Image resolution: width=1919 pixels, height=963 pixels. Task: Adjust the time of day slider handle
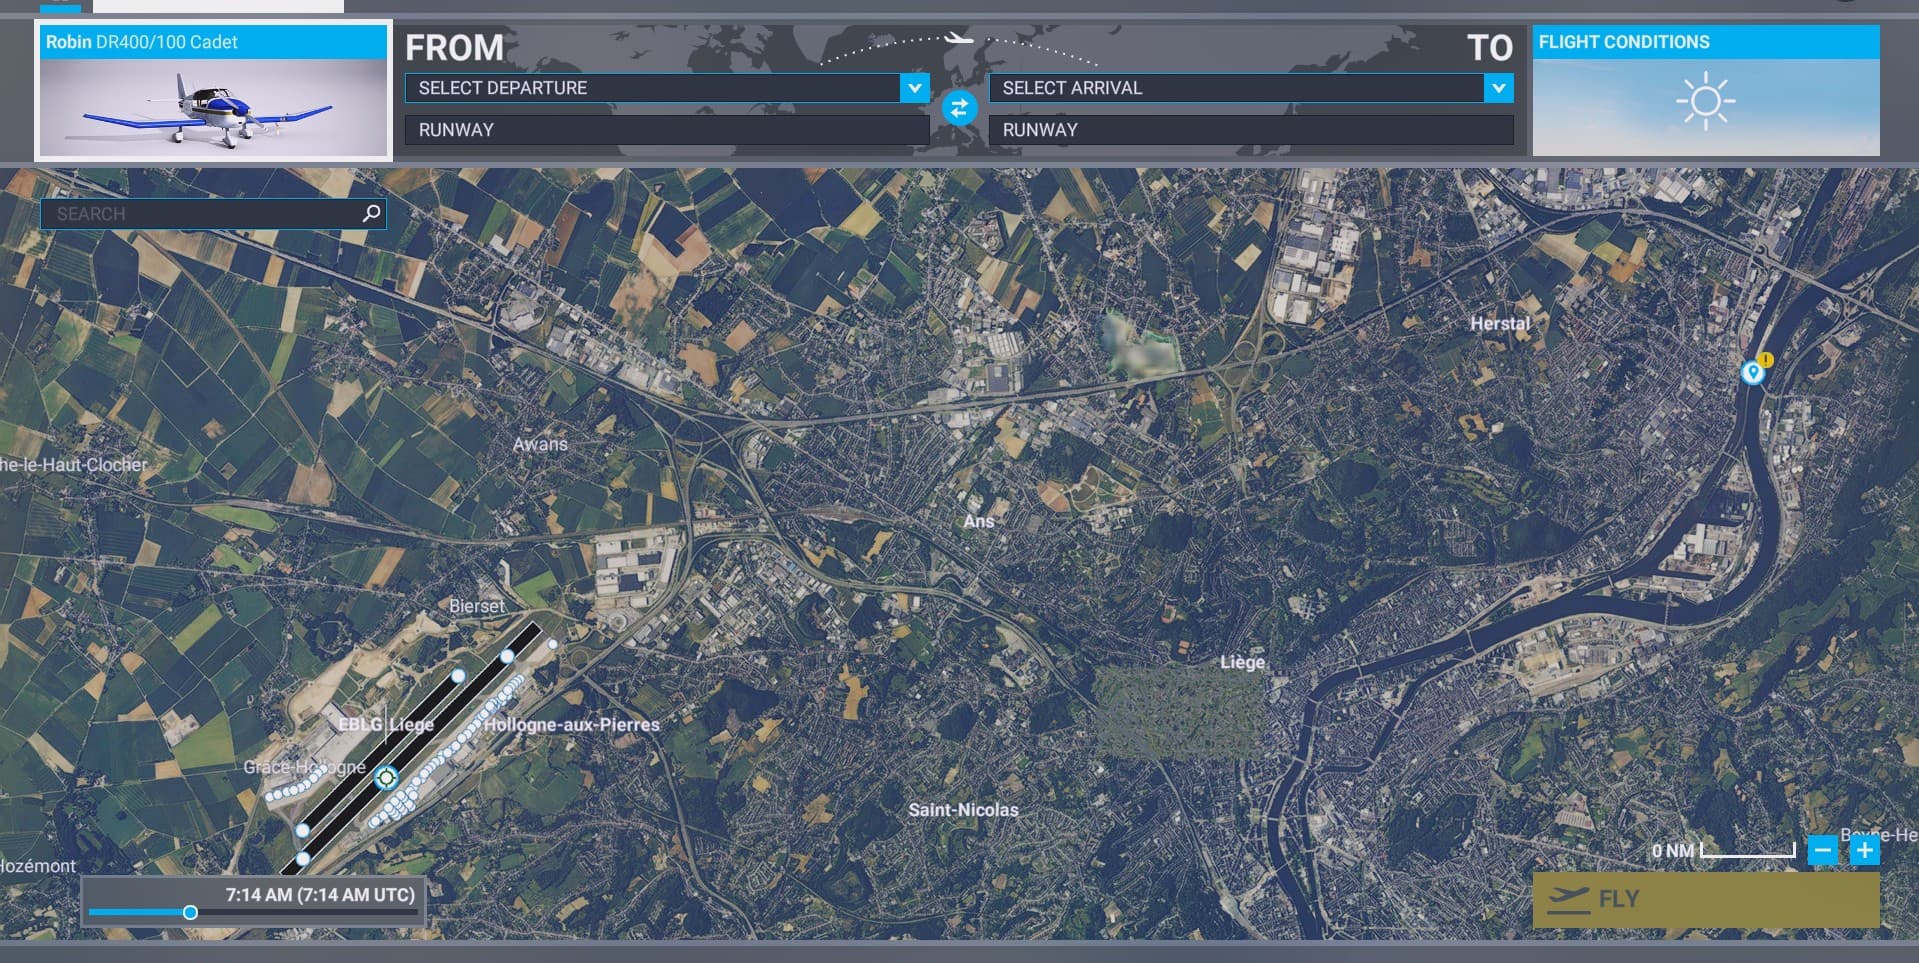coord(190,912)
